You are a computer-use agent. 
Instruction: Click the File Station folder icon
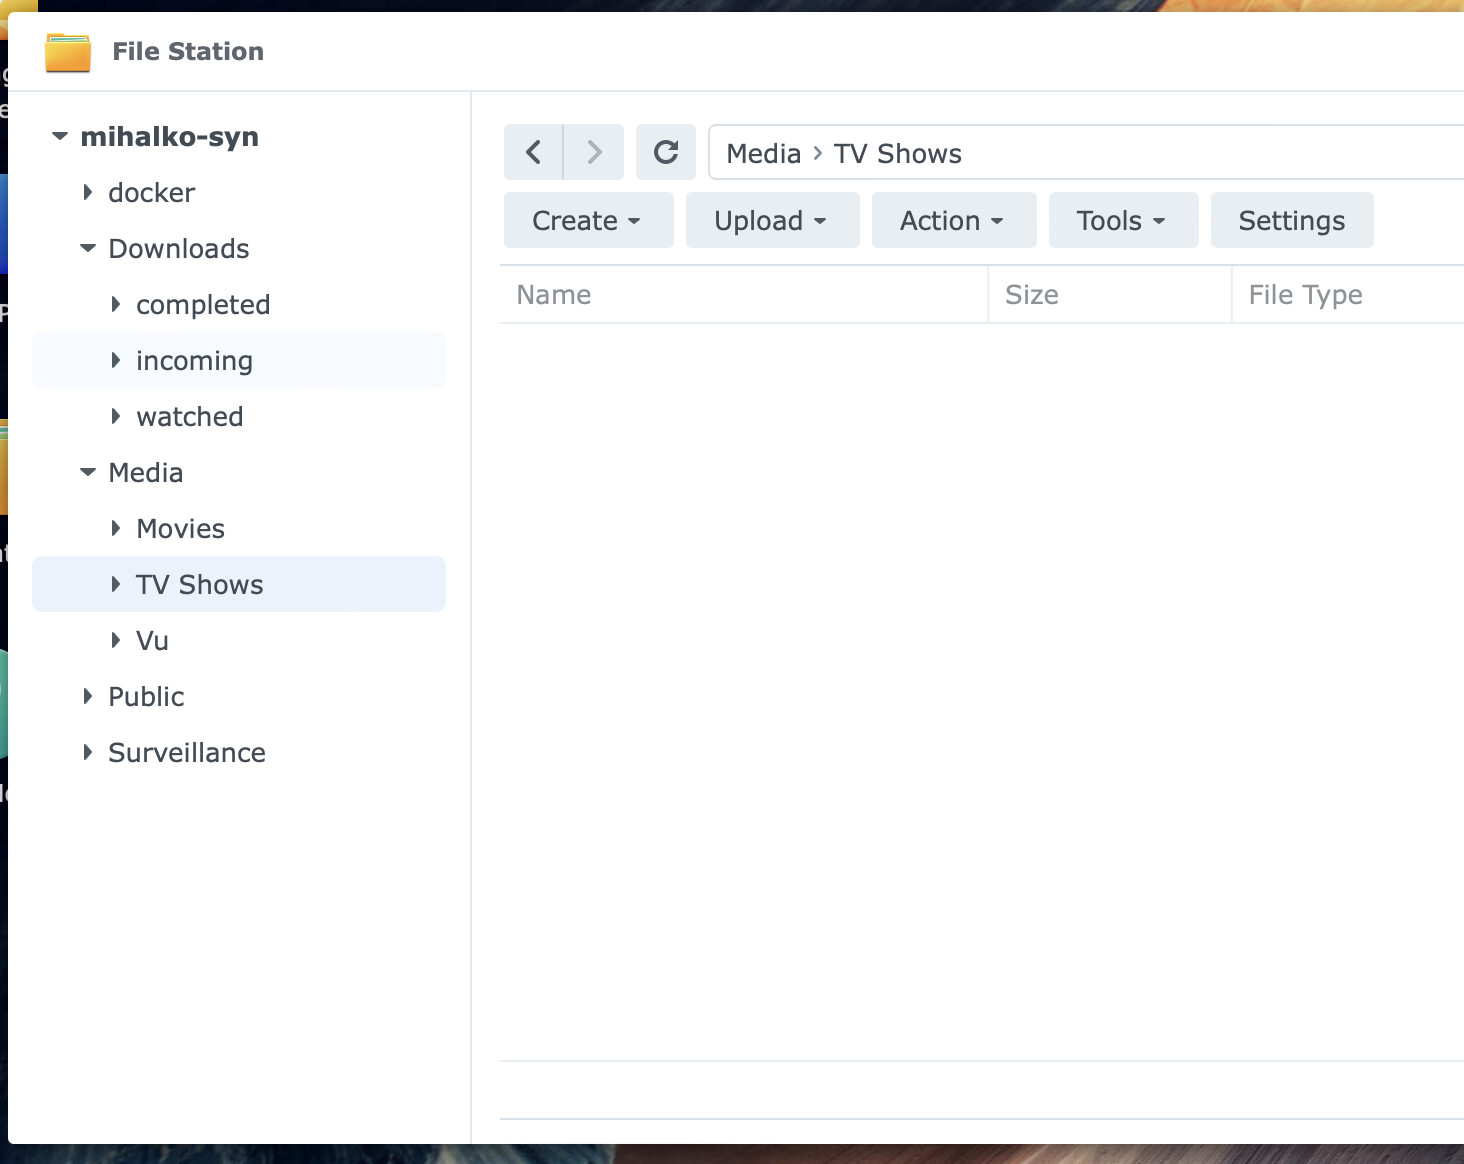pyautogui.click(x=68, y=52)
